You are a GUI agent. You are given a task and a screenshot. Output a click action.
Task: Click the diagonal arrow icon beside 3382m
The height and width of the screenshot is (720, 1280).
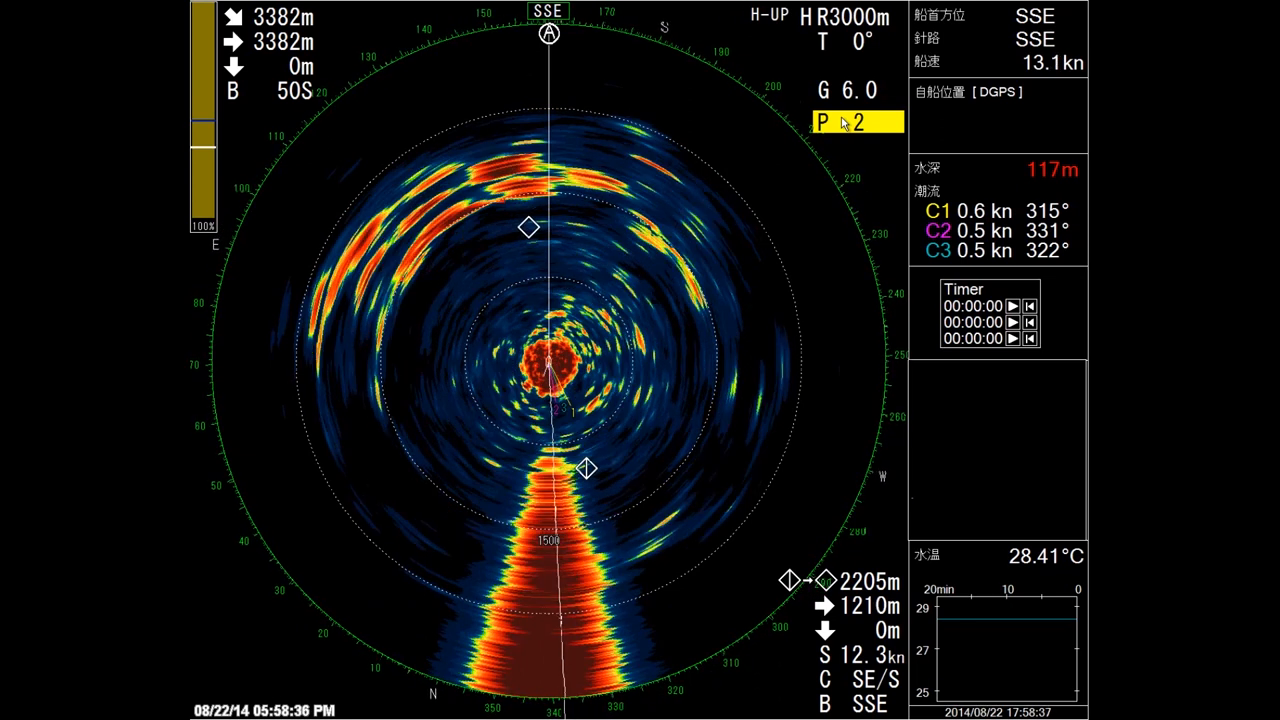click(x=237, y=17)
